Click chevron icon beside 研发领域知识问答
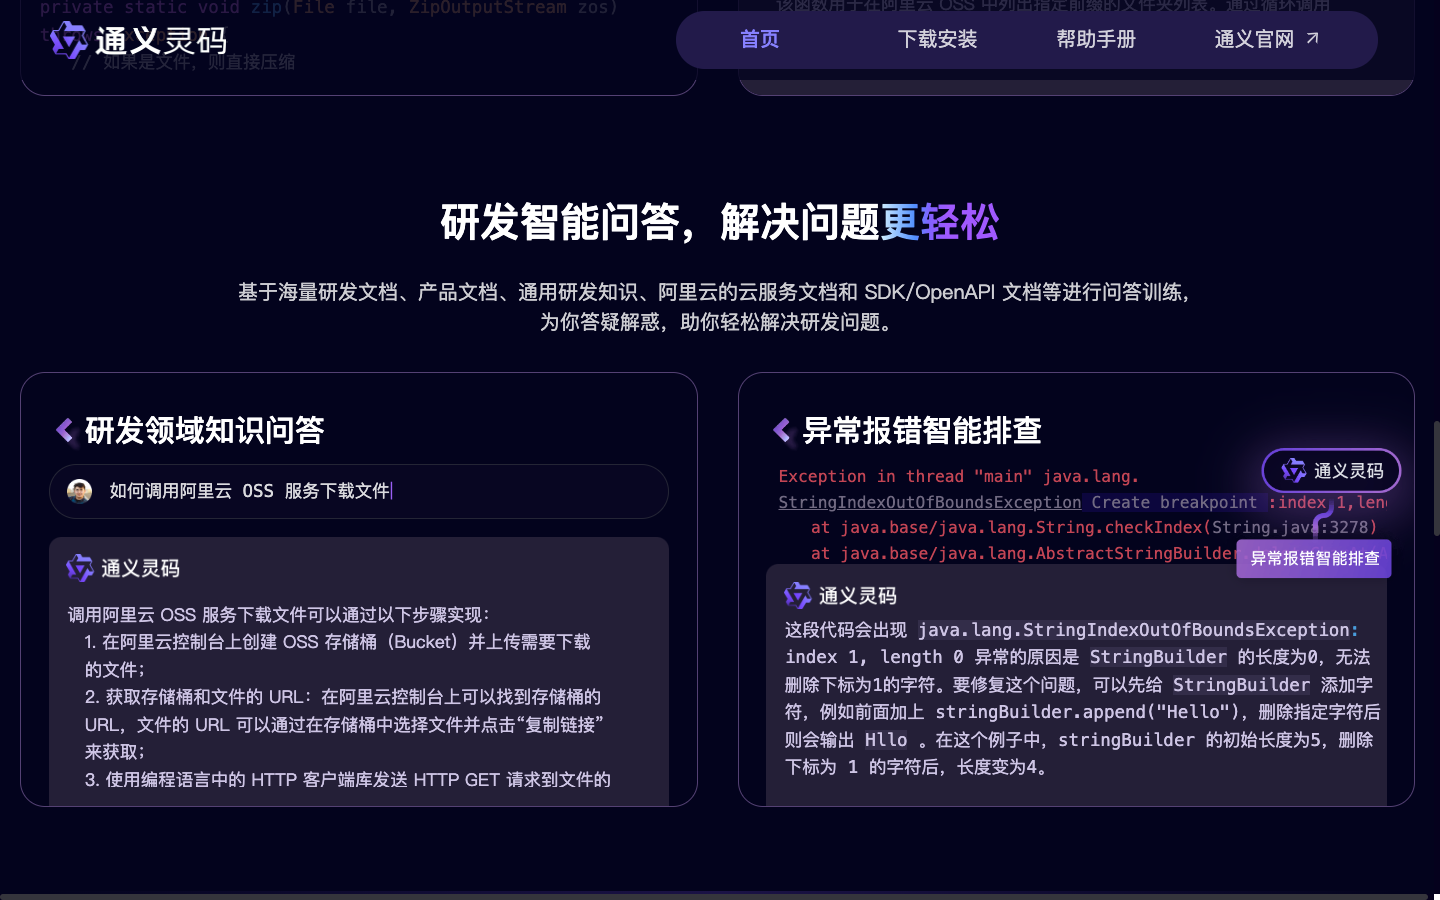This screenshot has height=900, width=1440. coord(65,431)
